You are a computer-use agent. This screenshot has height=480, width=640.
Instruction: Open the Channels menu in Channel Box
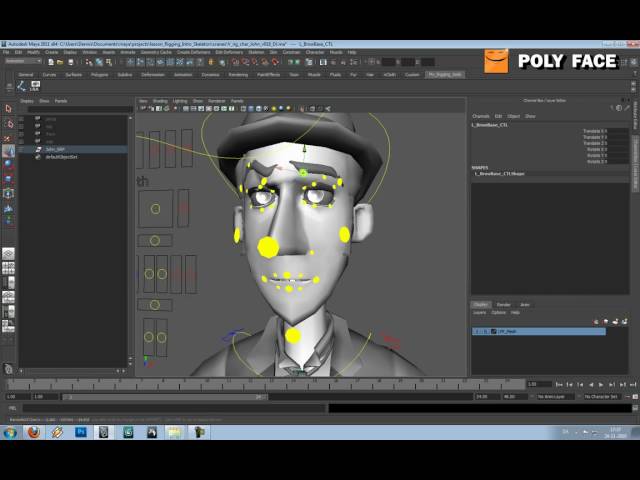pyautogui.click(x=480, y=116)
